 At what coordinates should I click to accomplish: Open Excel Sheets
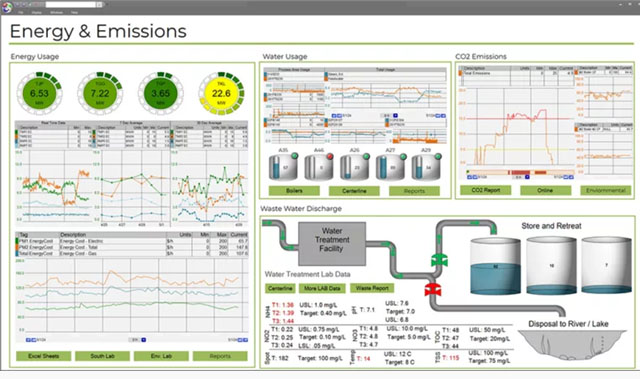(x=44, y=356)
